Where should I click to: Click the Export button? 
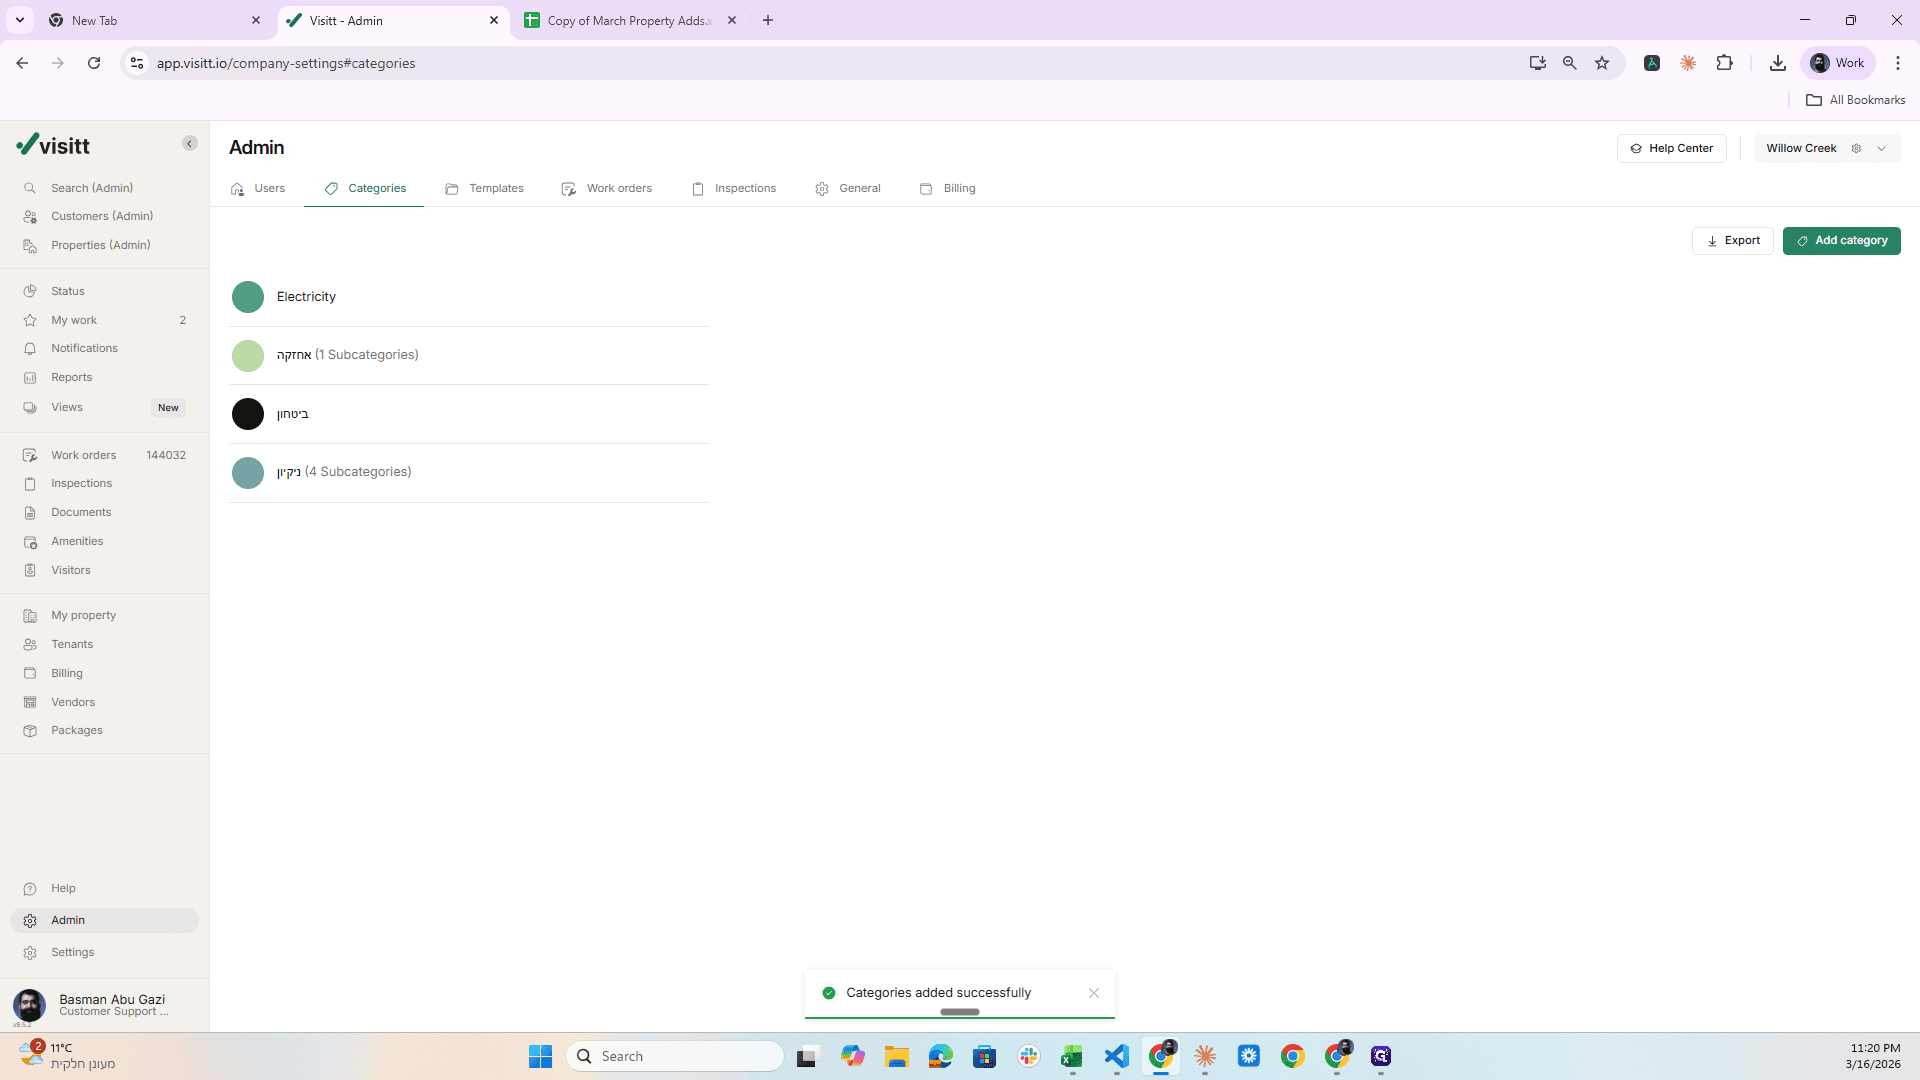pyautogui.click(x=1733, y=241)
